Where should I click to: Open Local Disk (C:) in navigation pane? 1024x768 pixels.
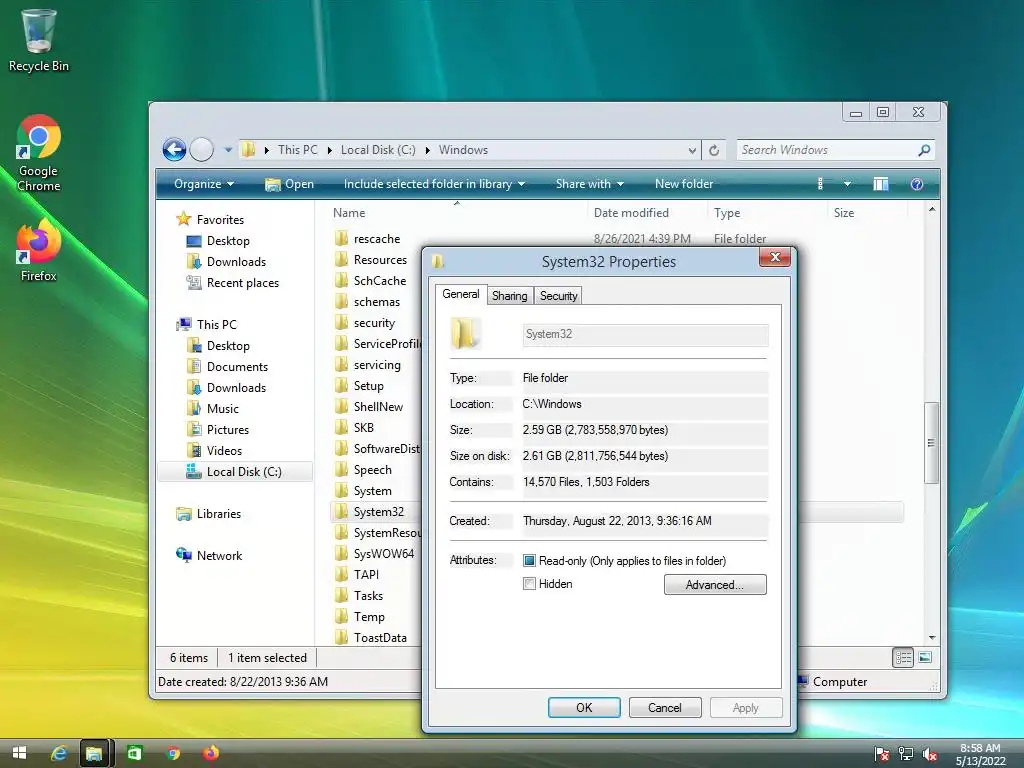(x=234, y=472)
